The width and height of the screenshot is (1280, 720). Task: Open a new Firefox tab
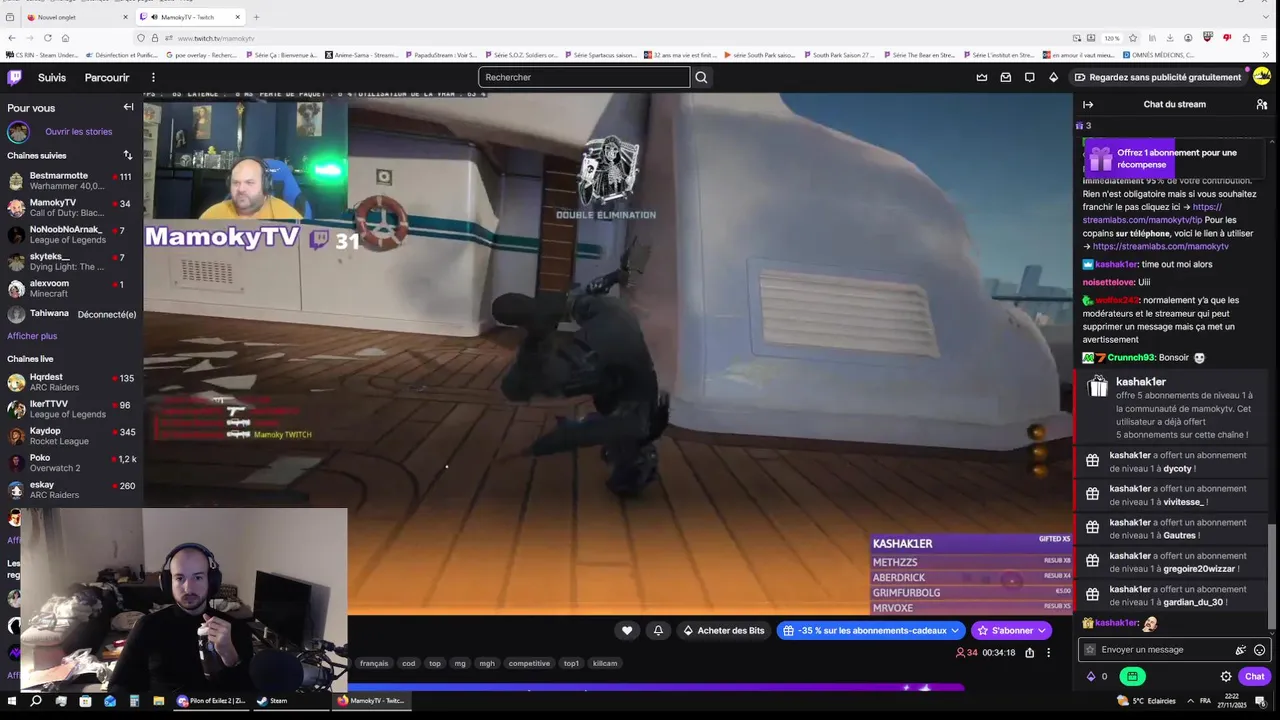click(x=256, y=17)
